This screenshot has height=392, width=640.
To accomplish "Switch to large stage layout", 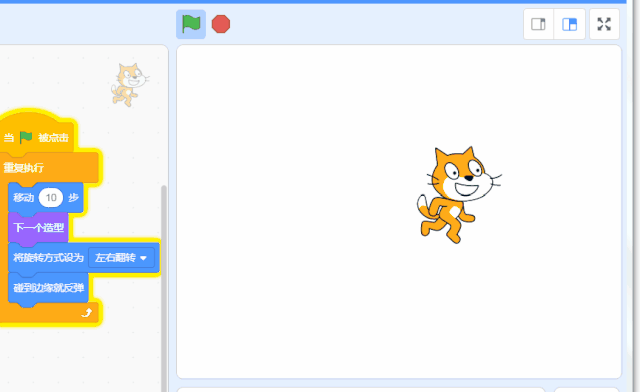I will pyautogui.click(x=569, y=24).
